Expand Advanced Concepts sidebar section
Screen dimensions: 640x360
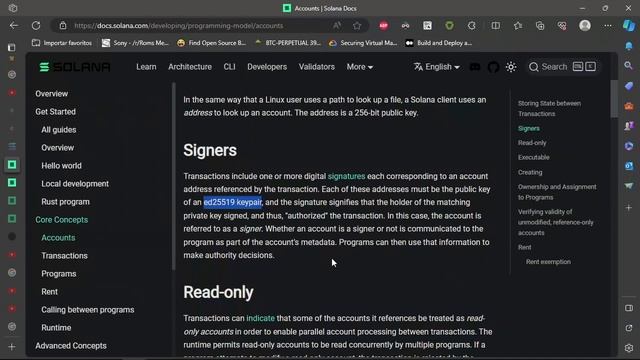(x=71, y=346)
